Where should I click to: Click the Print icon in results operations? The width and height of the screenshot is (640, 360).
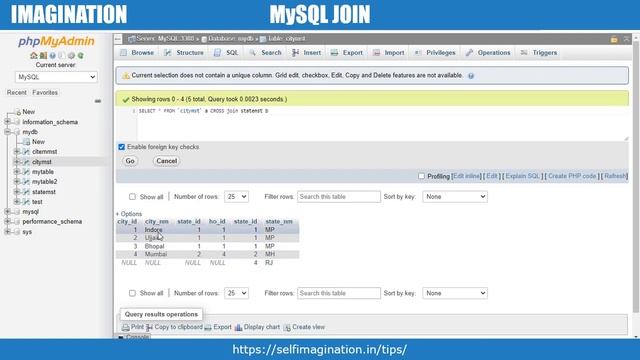(x=126, y=327)
